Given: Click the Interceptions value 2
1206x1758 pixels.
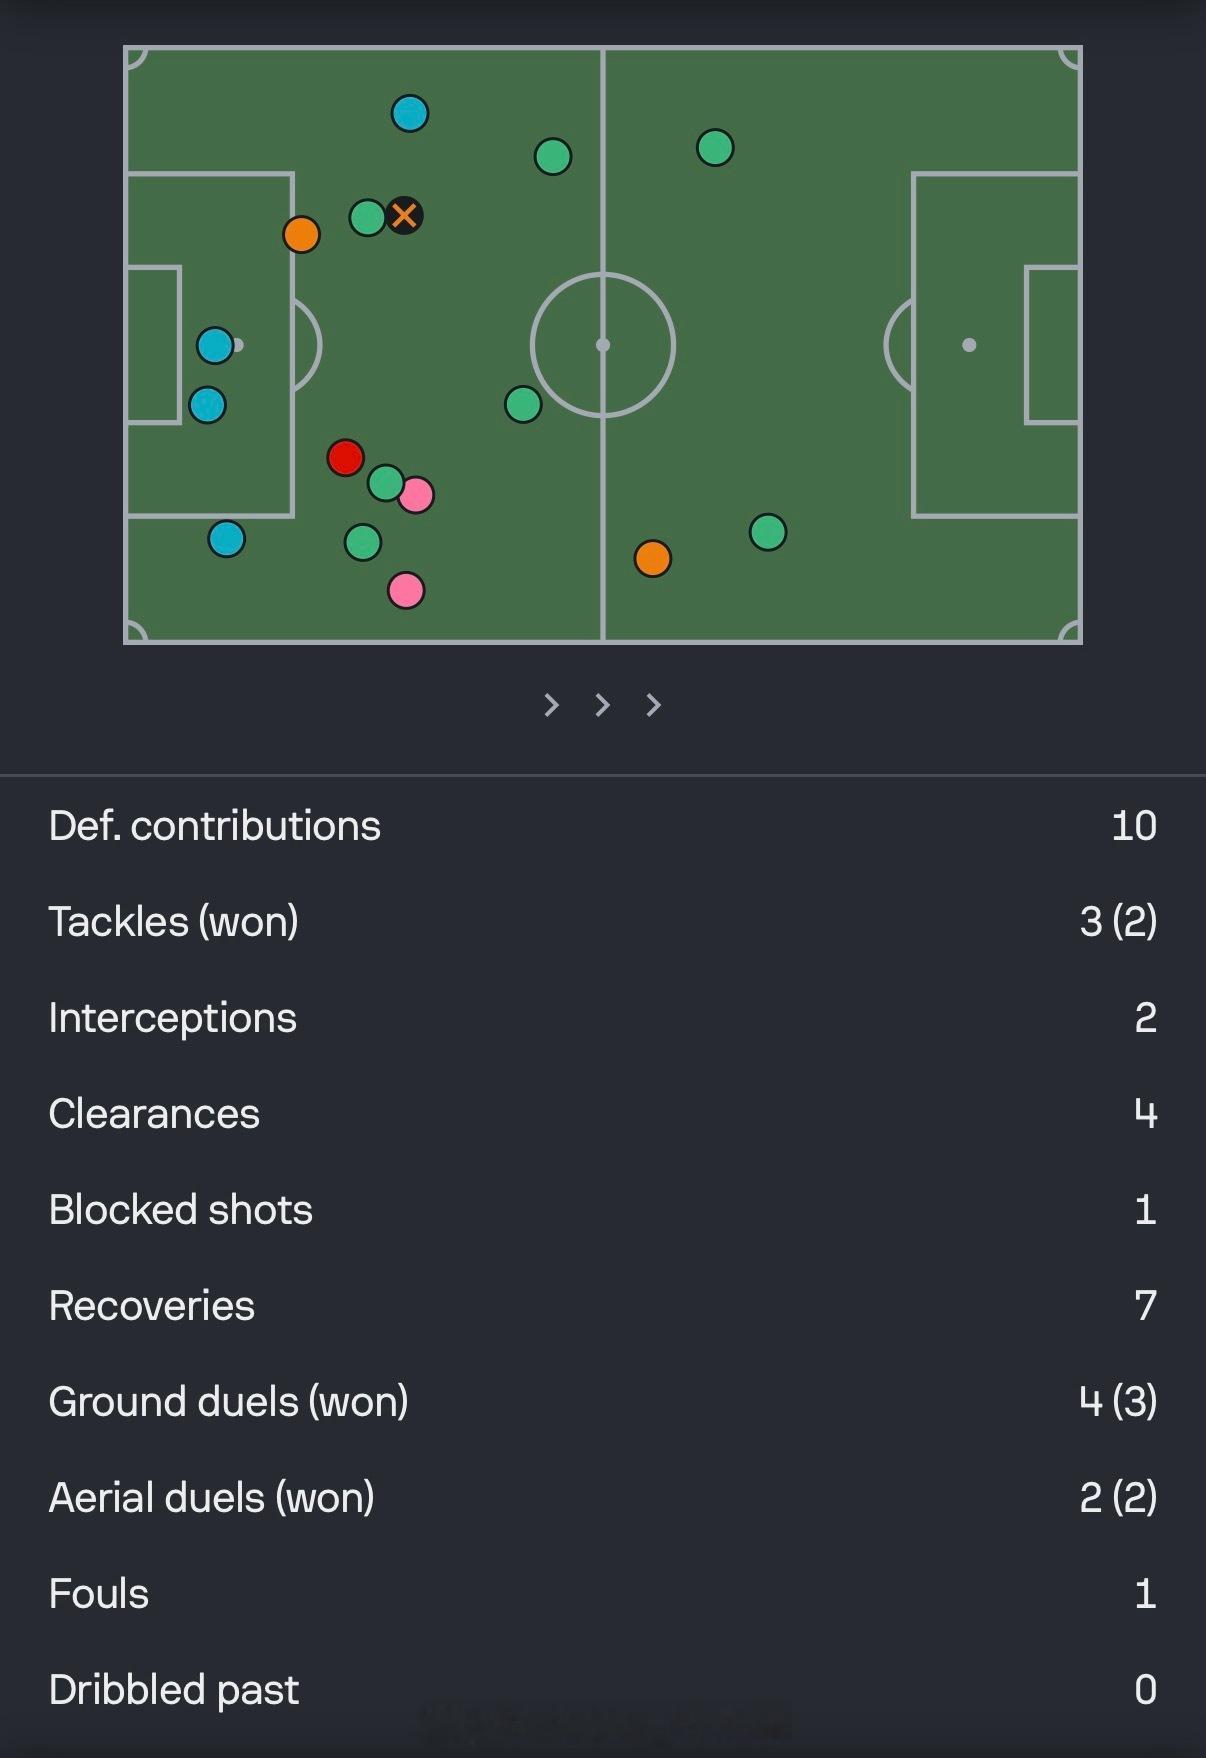Looking at the screenshot, I should 1145,1018.
